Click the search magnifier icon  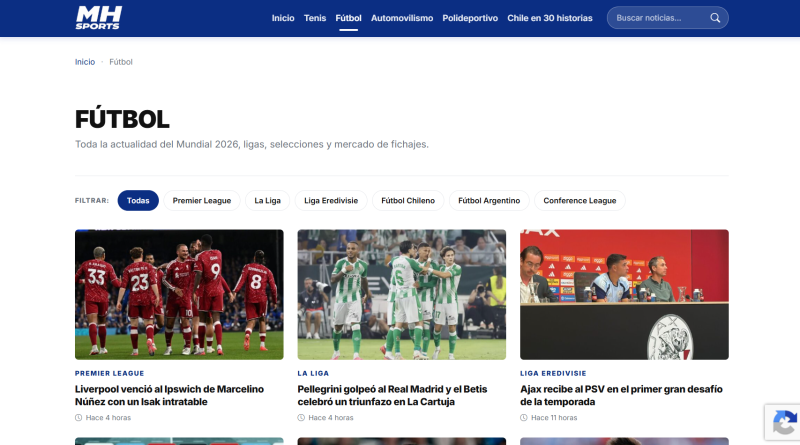click(715, 18)
